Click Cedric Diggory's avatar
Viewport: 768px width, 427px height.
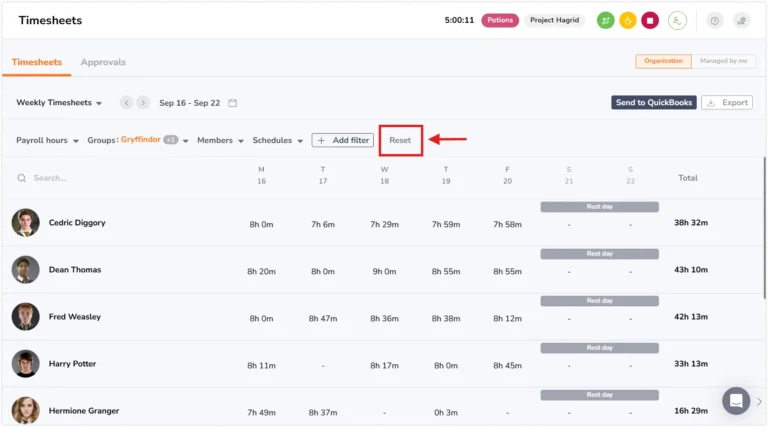click(x=25, y=223)
